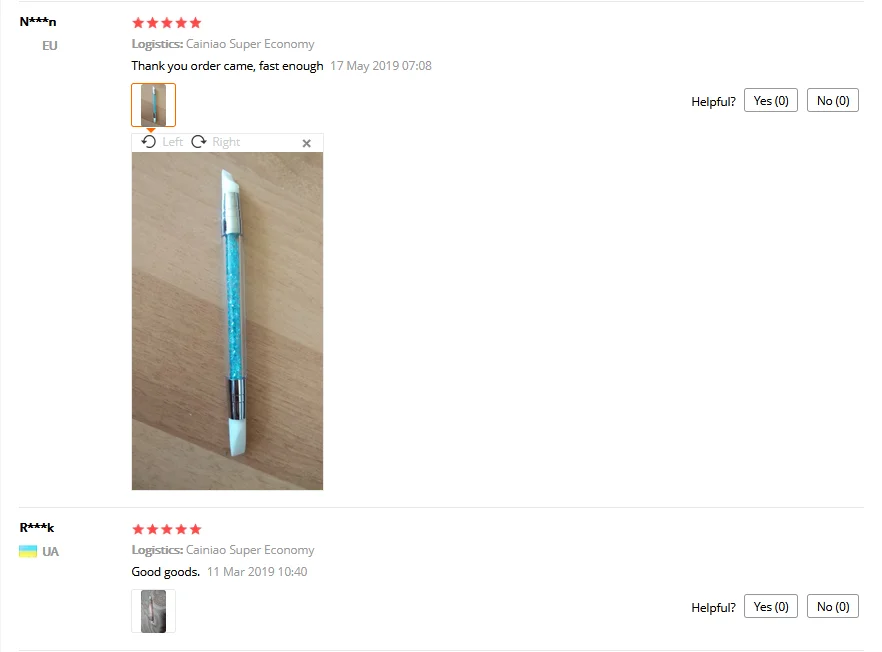The image size is (882, 652).
Task: Click the 'Thank you order came' review text
Action: point(227,66)
